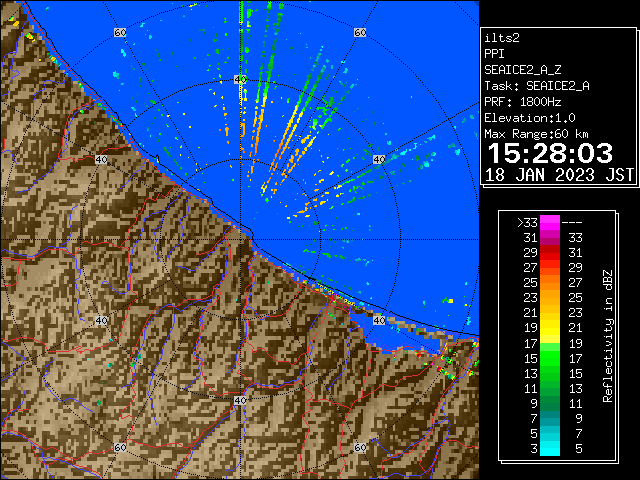Click '5' at bottom of legend's right column
The image size is (640, 480).
[578, 449]
